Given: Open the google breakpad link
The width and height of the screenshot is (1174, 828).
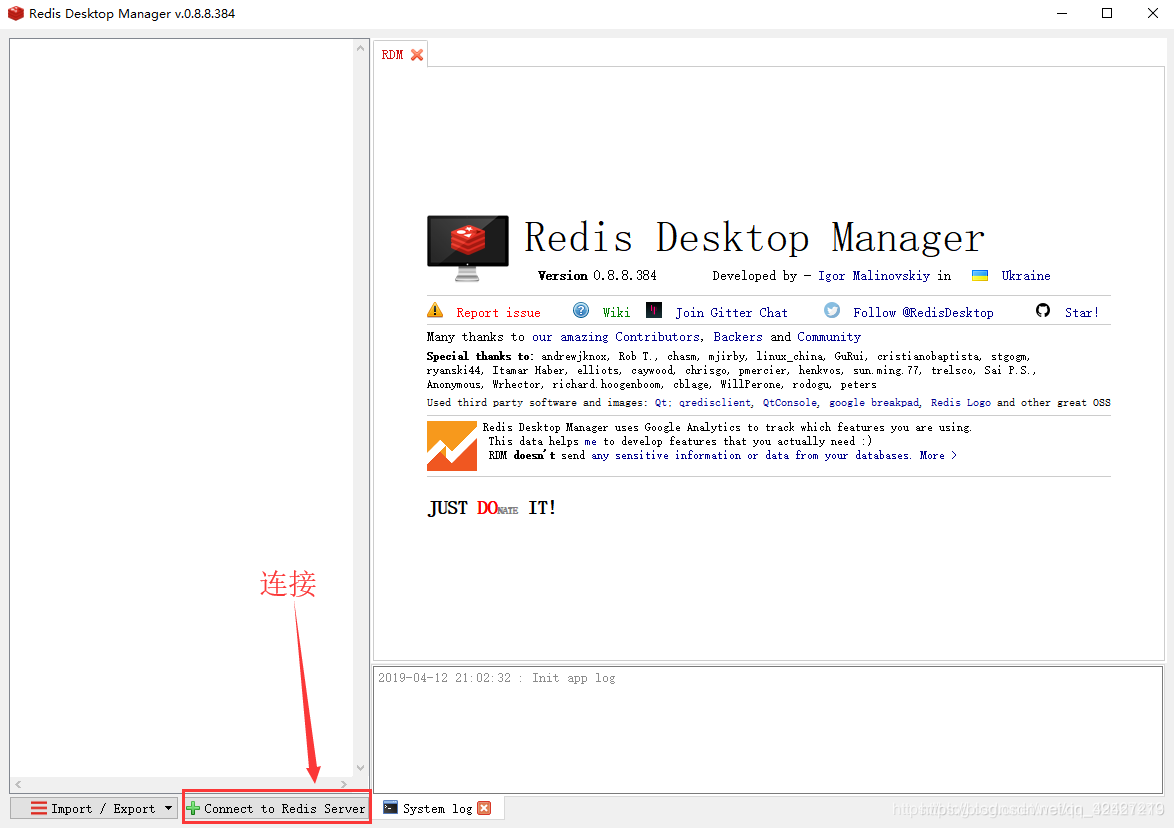Looking at the screenshot, I should [x=874, y=403].
